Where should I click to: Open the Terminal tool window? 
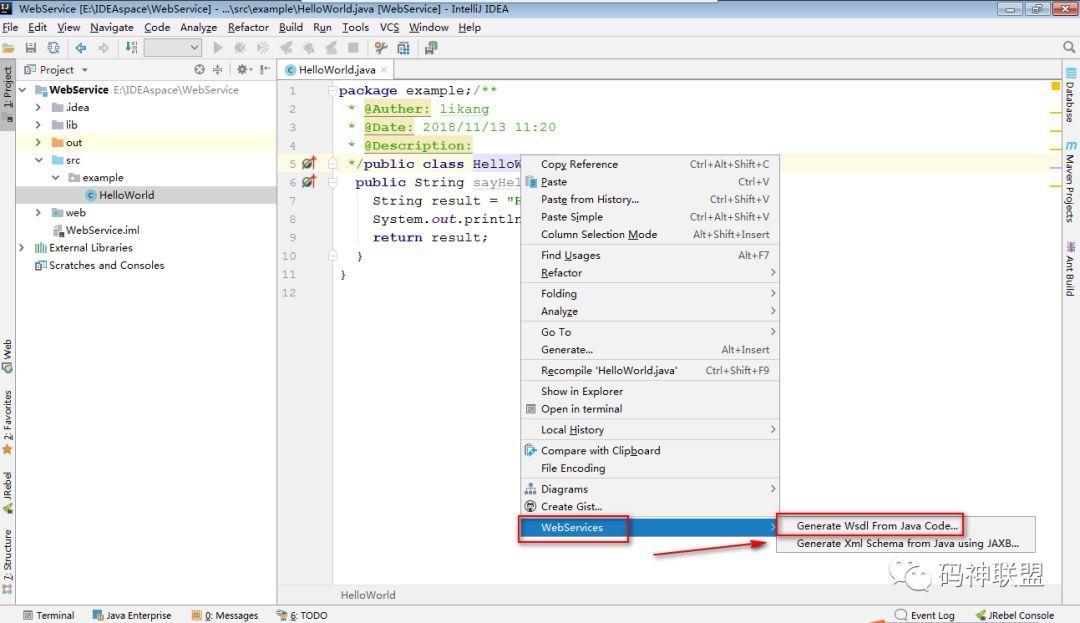(x=48, y=615)
